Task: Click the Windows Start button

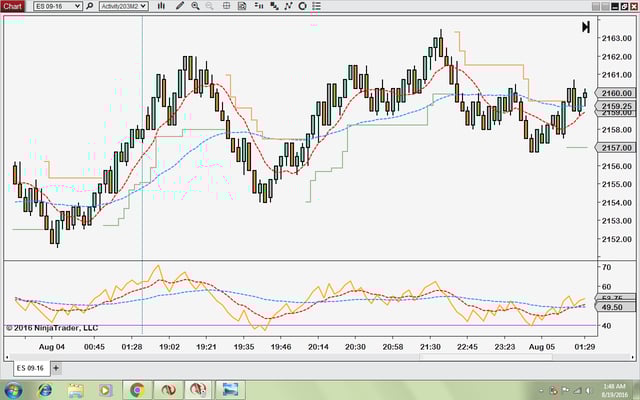Action: [x=14, y=390]
